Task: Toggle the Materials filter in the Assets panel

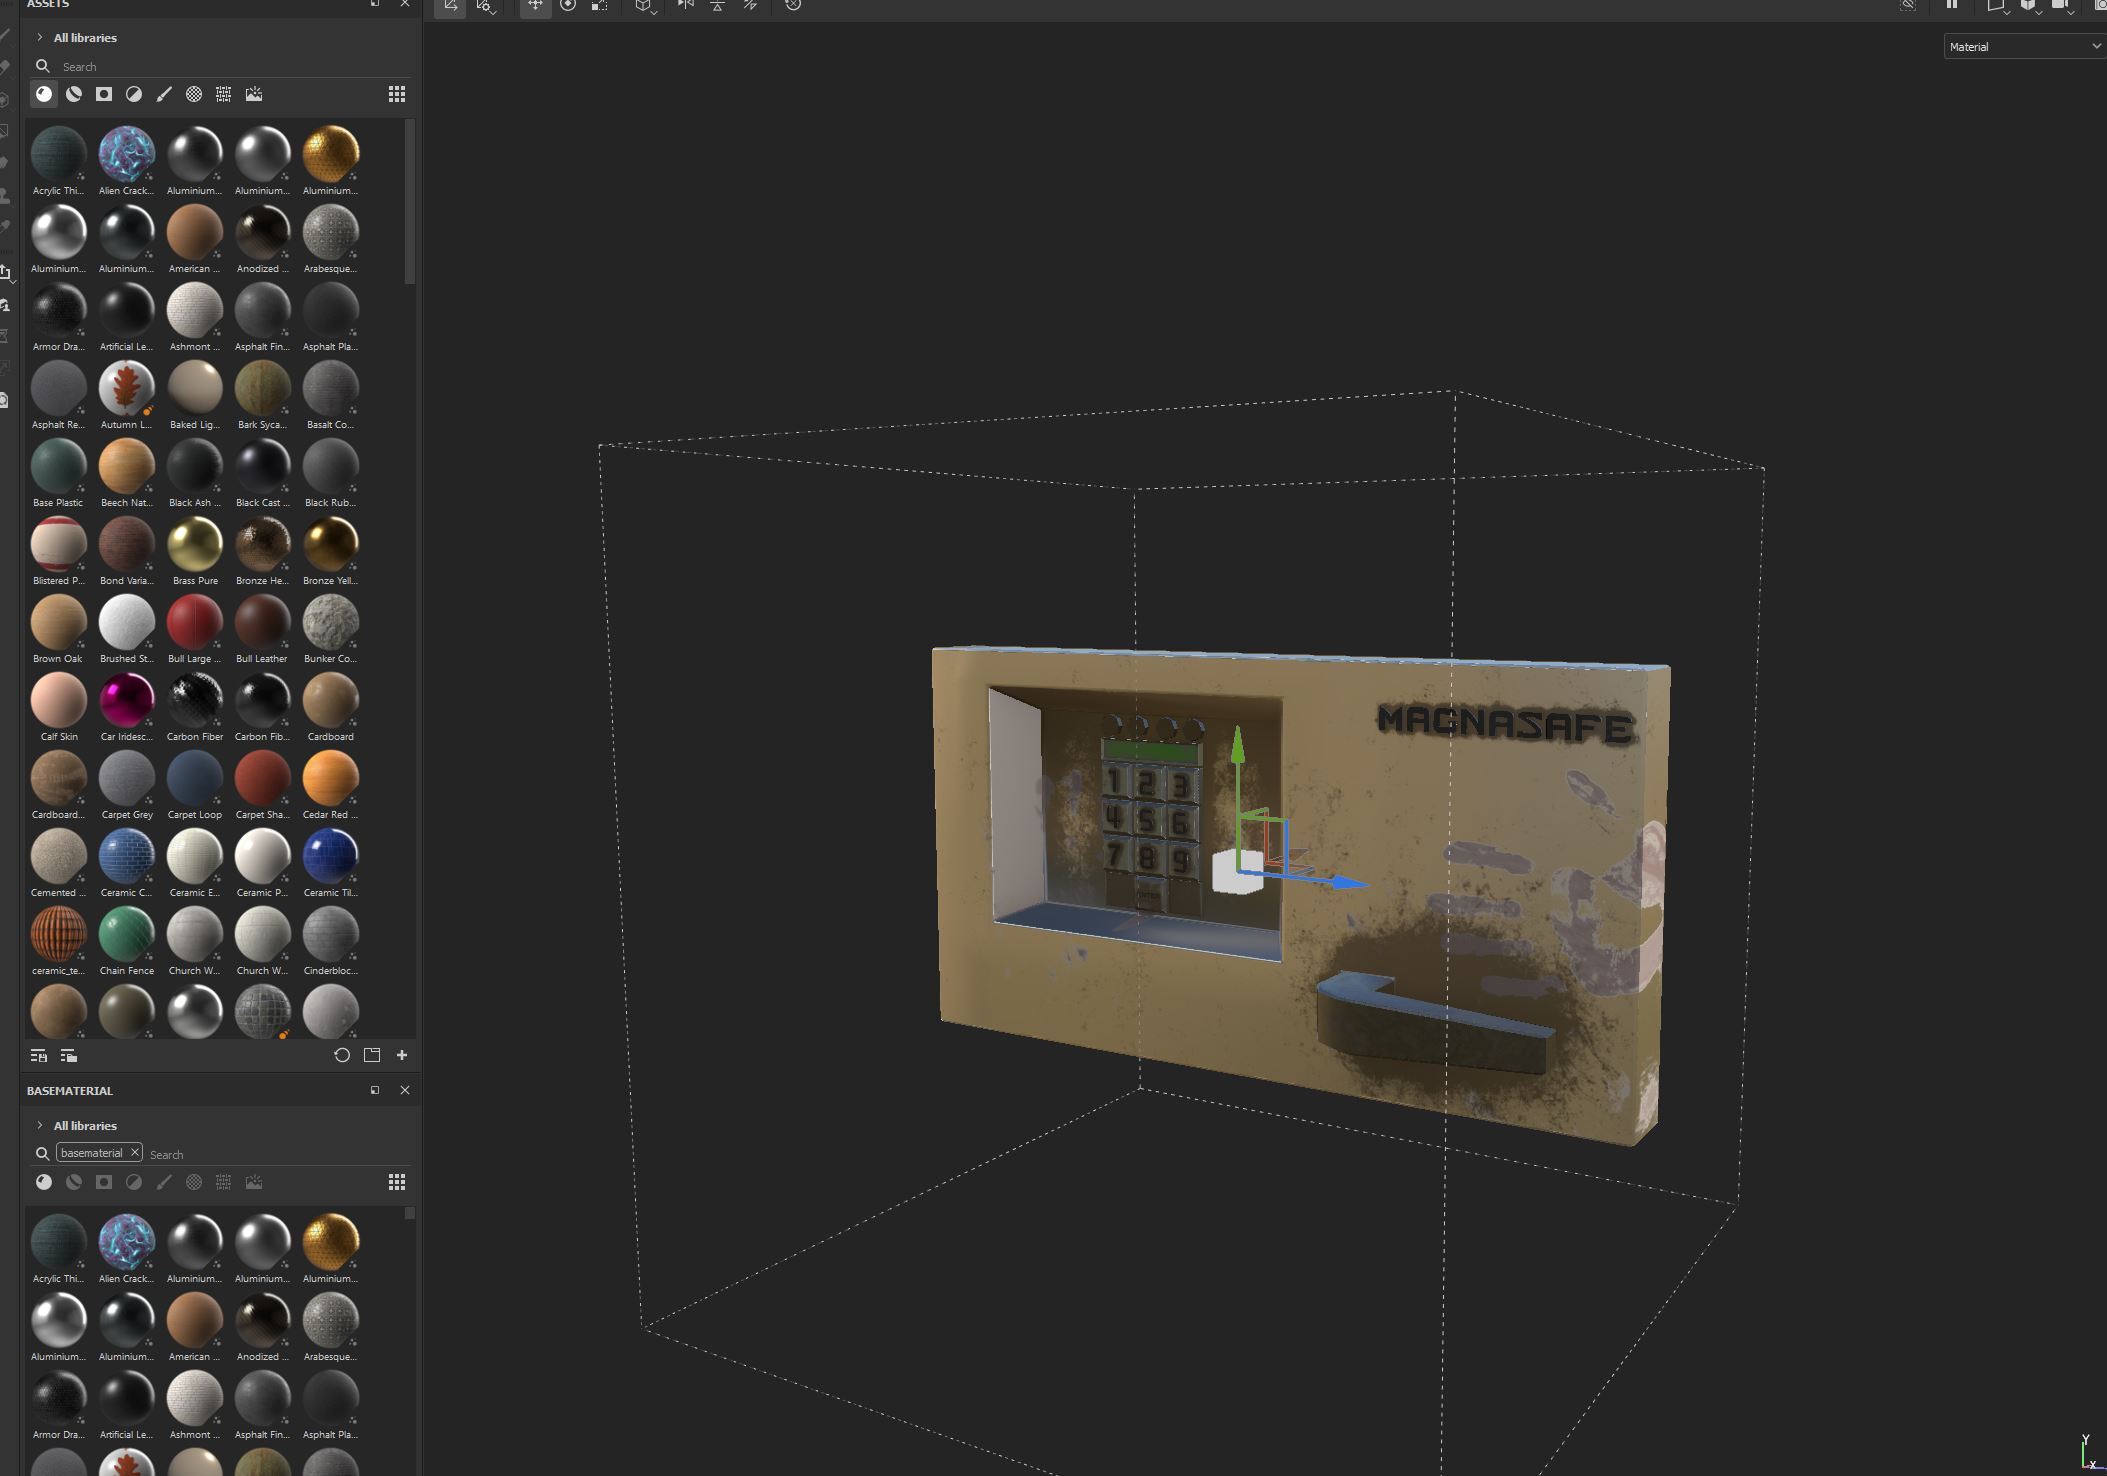Action: tap(44, 94)
